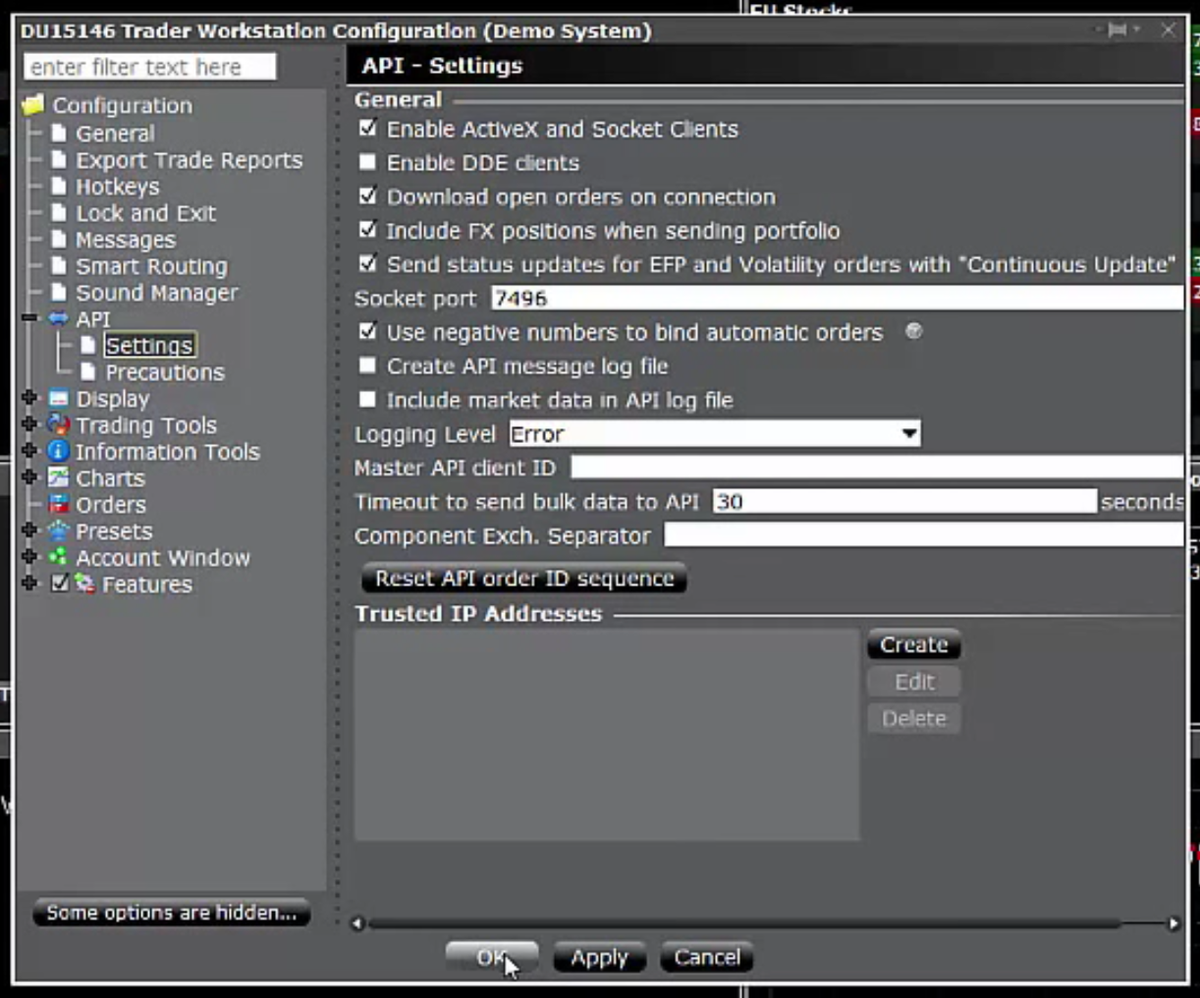
Task: Collapse the API tree node
Action: (29, 318)
